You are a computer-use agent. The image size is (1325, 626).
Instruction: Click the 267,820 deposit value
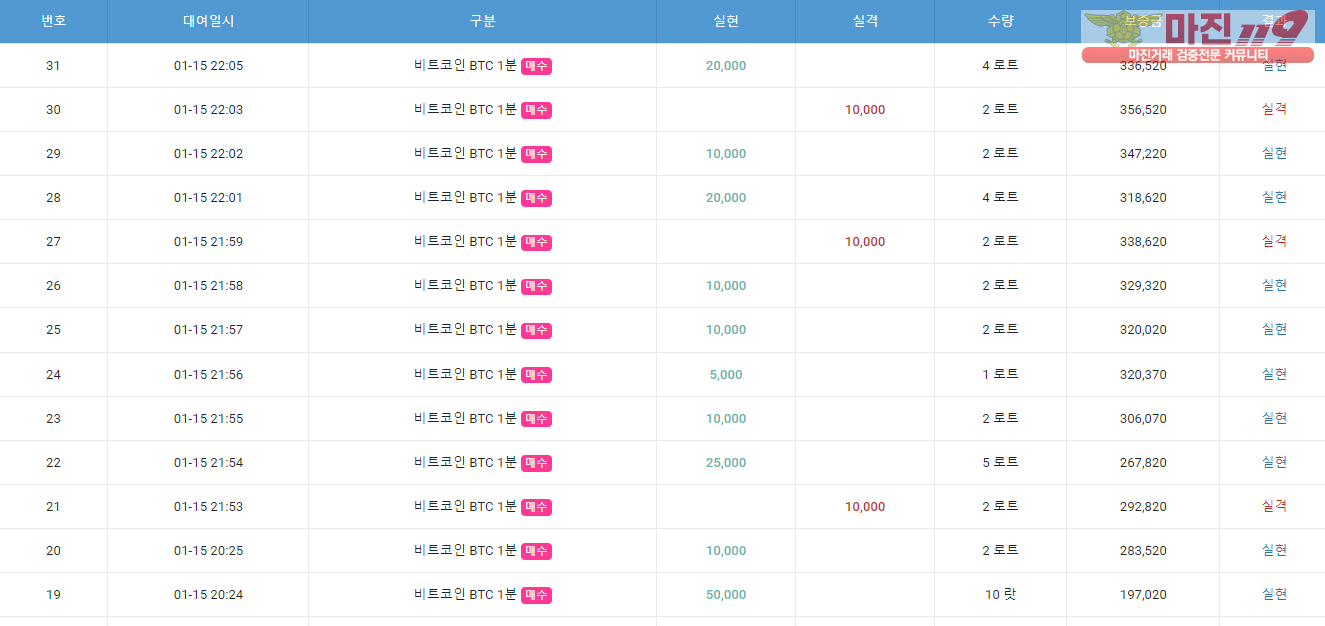(1143, 462)
